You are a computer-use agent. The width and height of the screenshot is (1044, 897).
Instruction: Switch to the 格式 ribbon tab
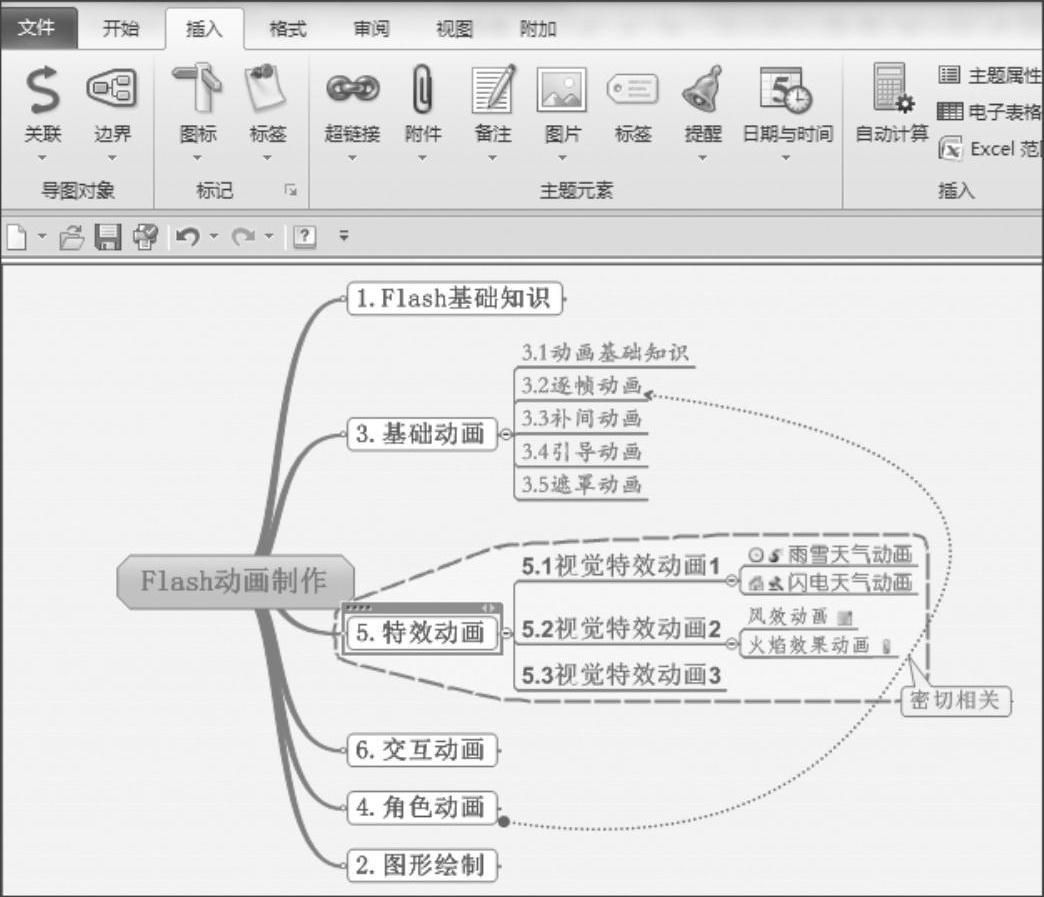click(x=287, y=29)
